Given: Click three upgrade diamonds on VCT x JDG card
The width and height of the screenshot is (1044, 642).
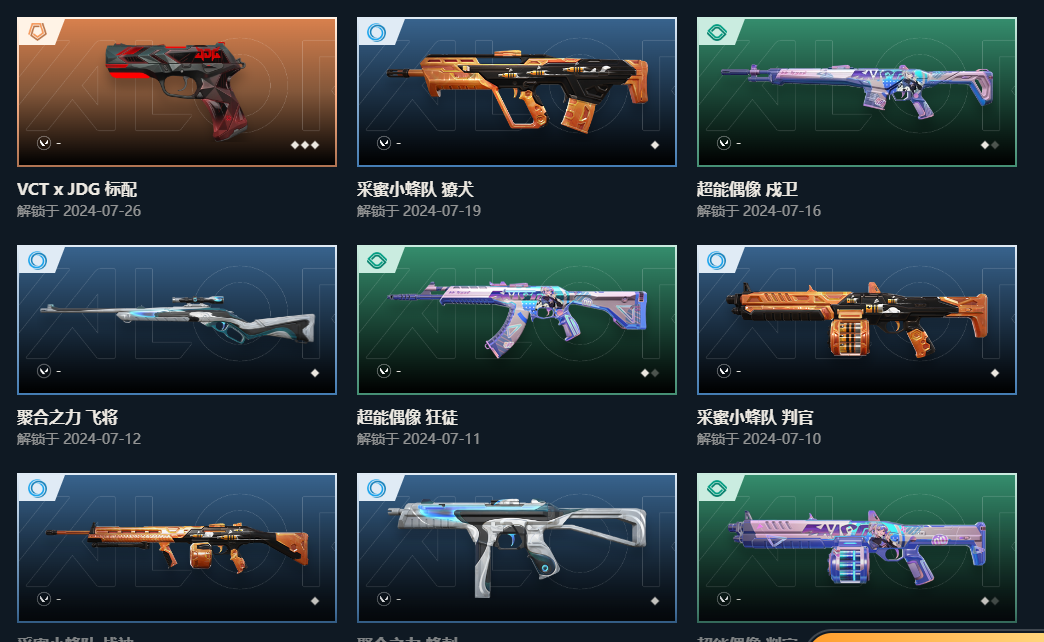Looking at the screenshot, I should pyautogui.click(x=305, y=145).
